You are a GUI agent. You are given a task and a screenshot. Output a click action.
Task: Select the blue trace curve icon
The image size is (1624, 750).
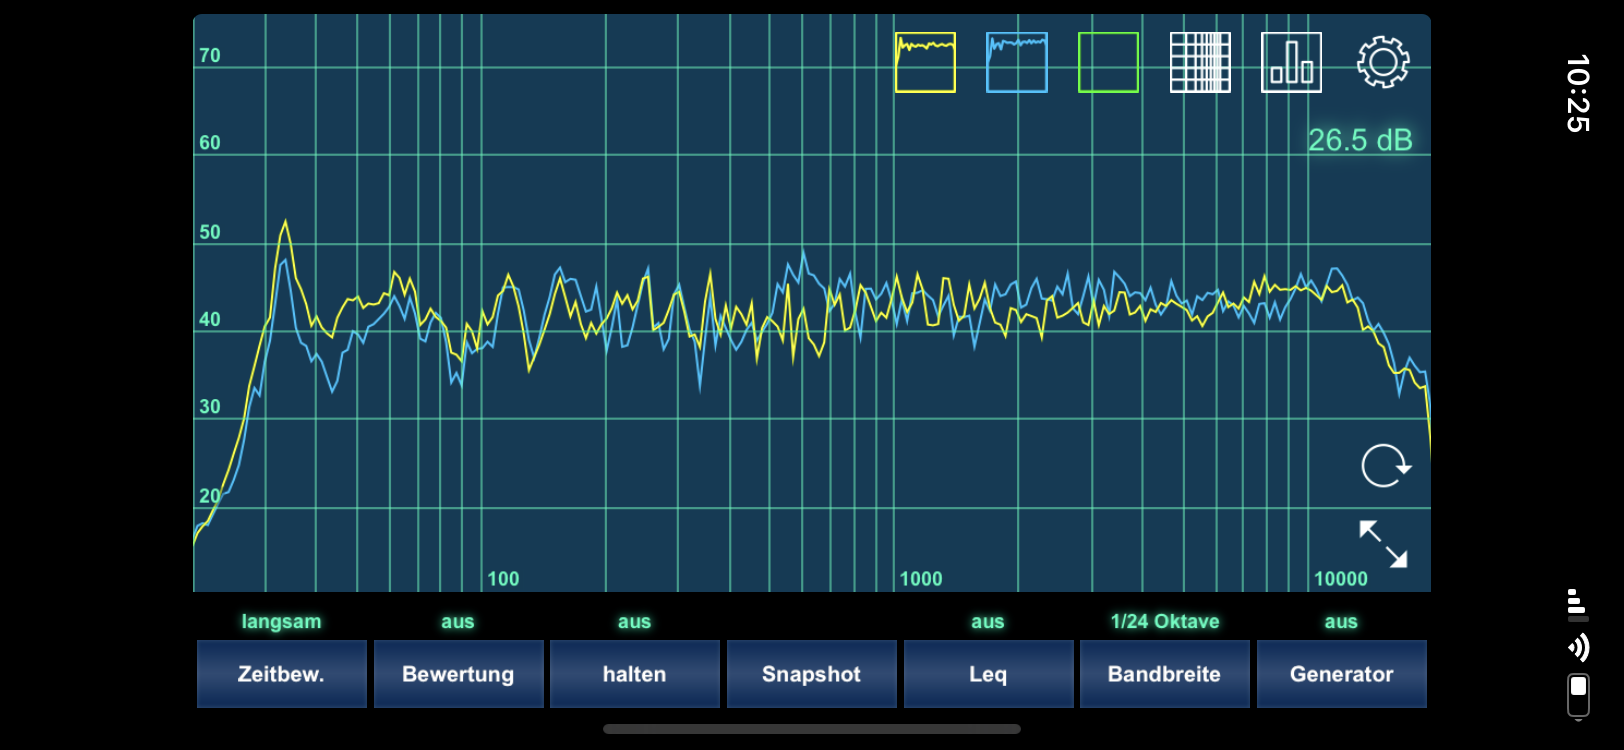1016,62
